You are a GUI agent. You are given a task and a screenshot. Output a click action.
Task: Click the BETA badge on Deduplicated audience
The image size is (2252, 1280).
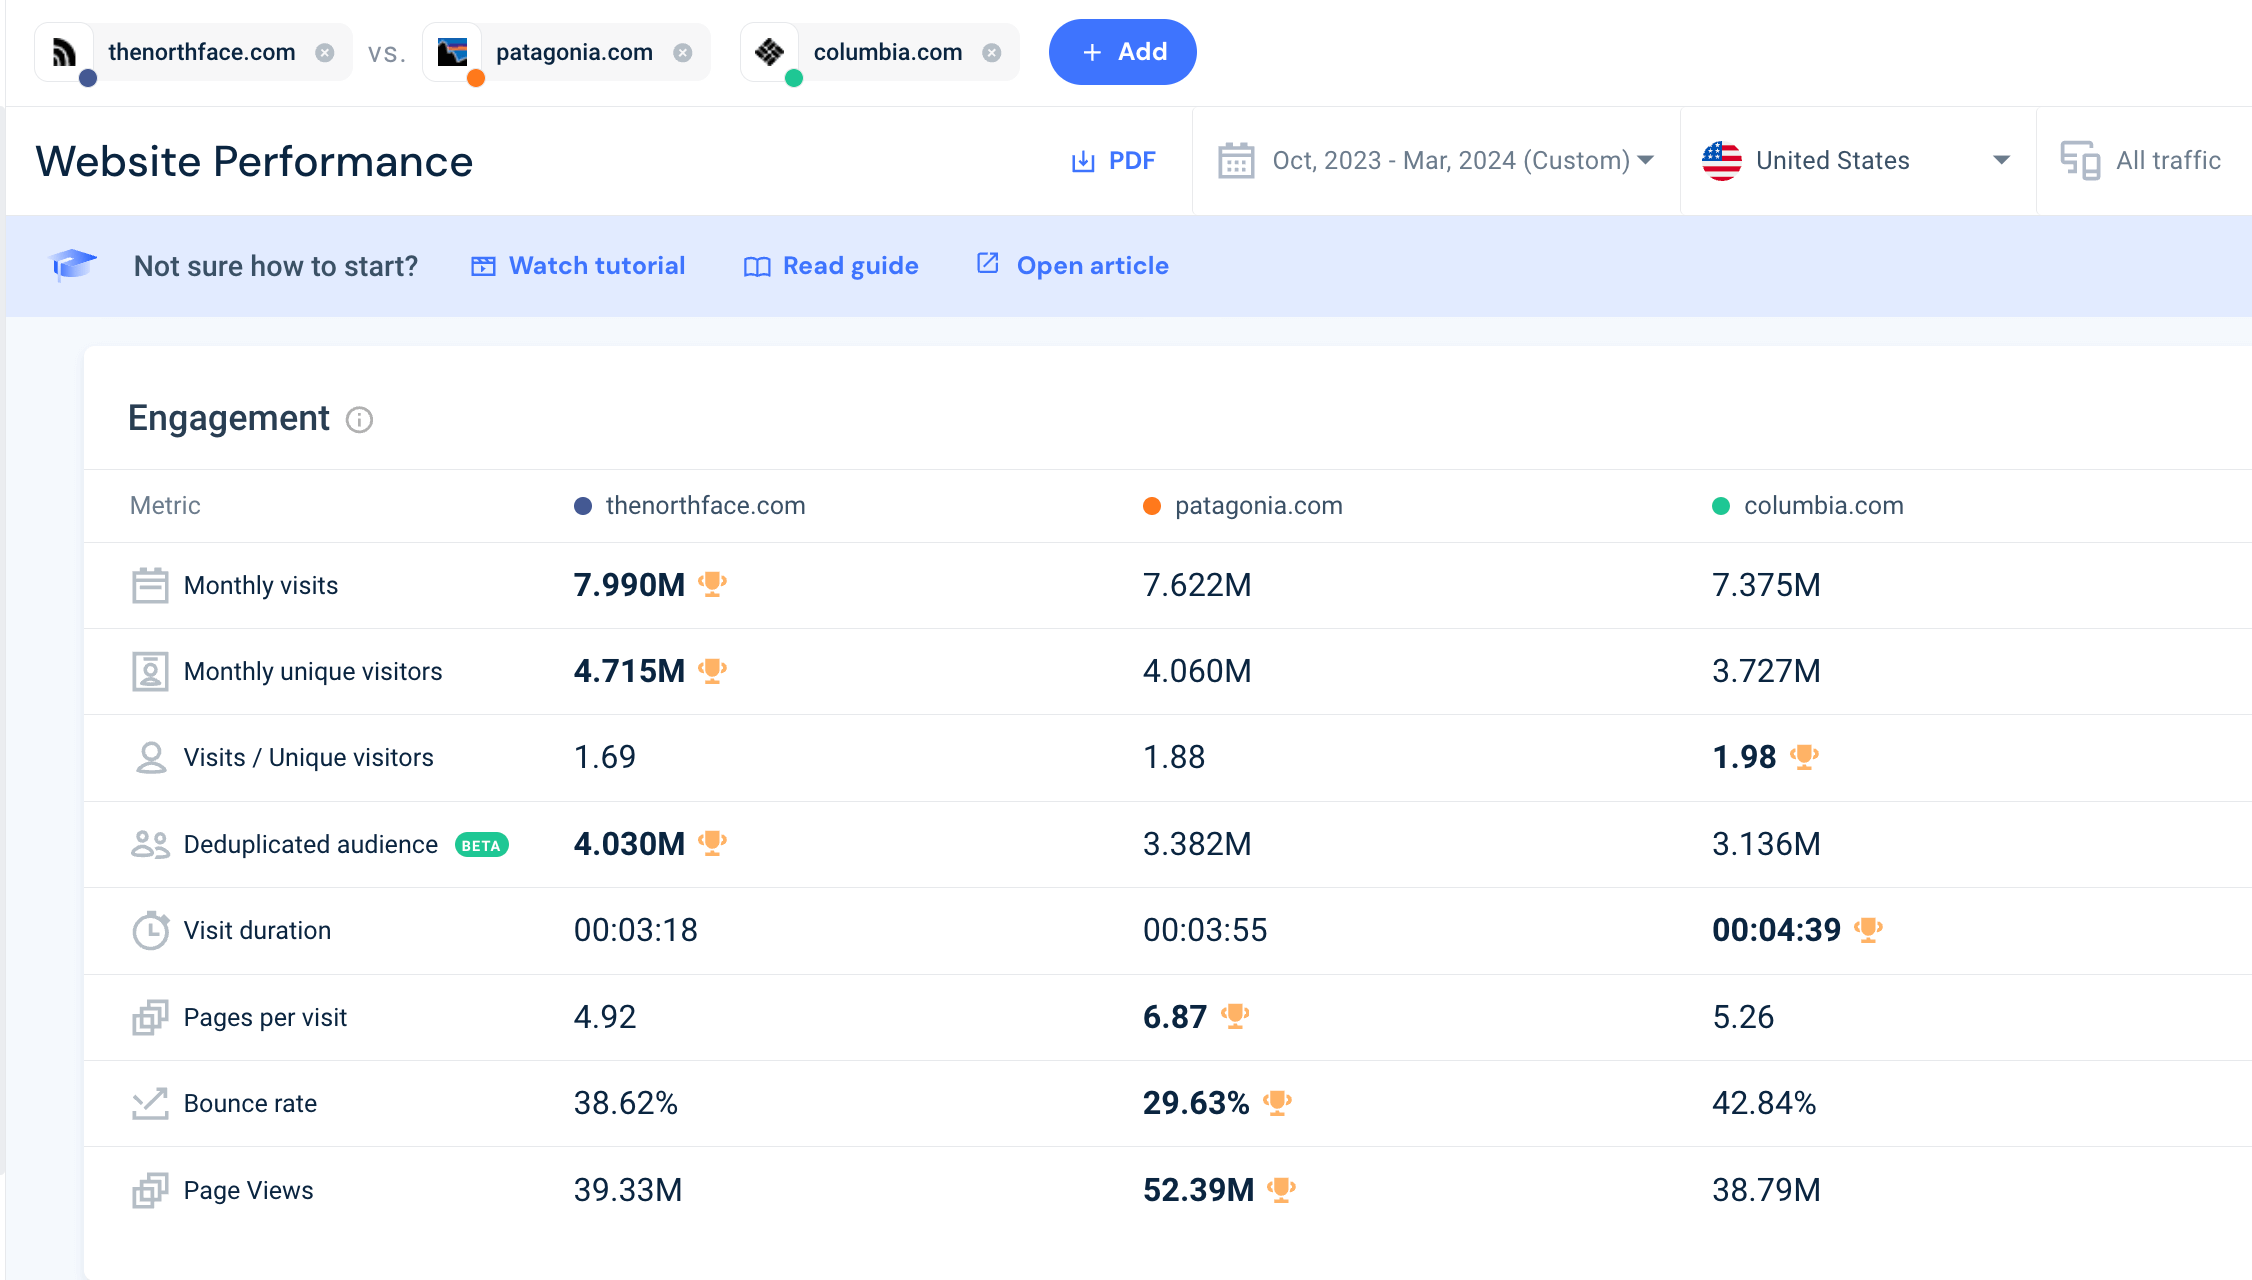[x=482, y=845]
